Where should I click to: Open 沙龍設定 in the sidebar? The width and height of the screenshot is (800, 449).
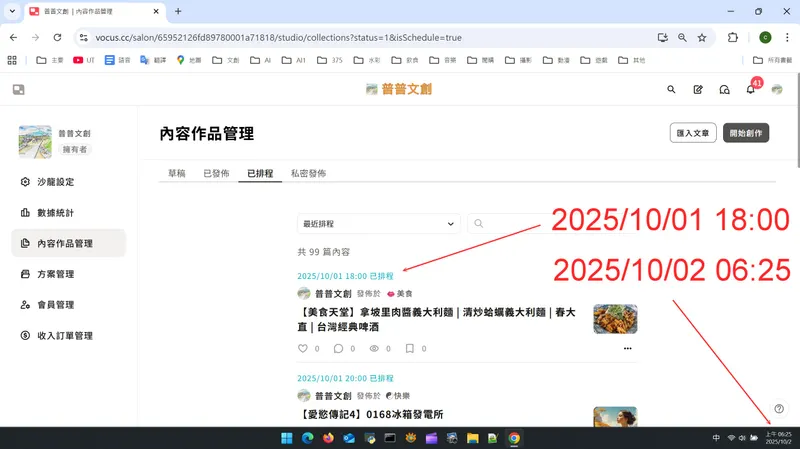pos(68,182)
